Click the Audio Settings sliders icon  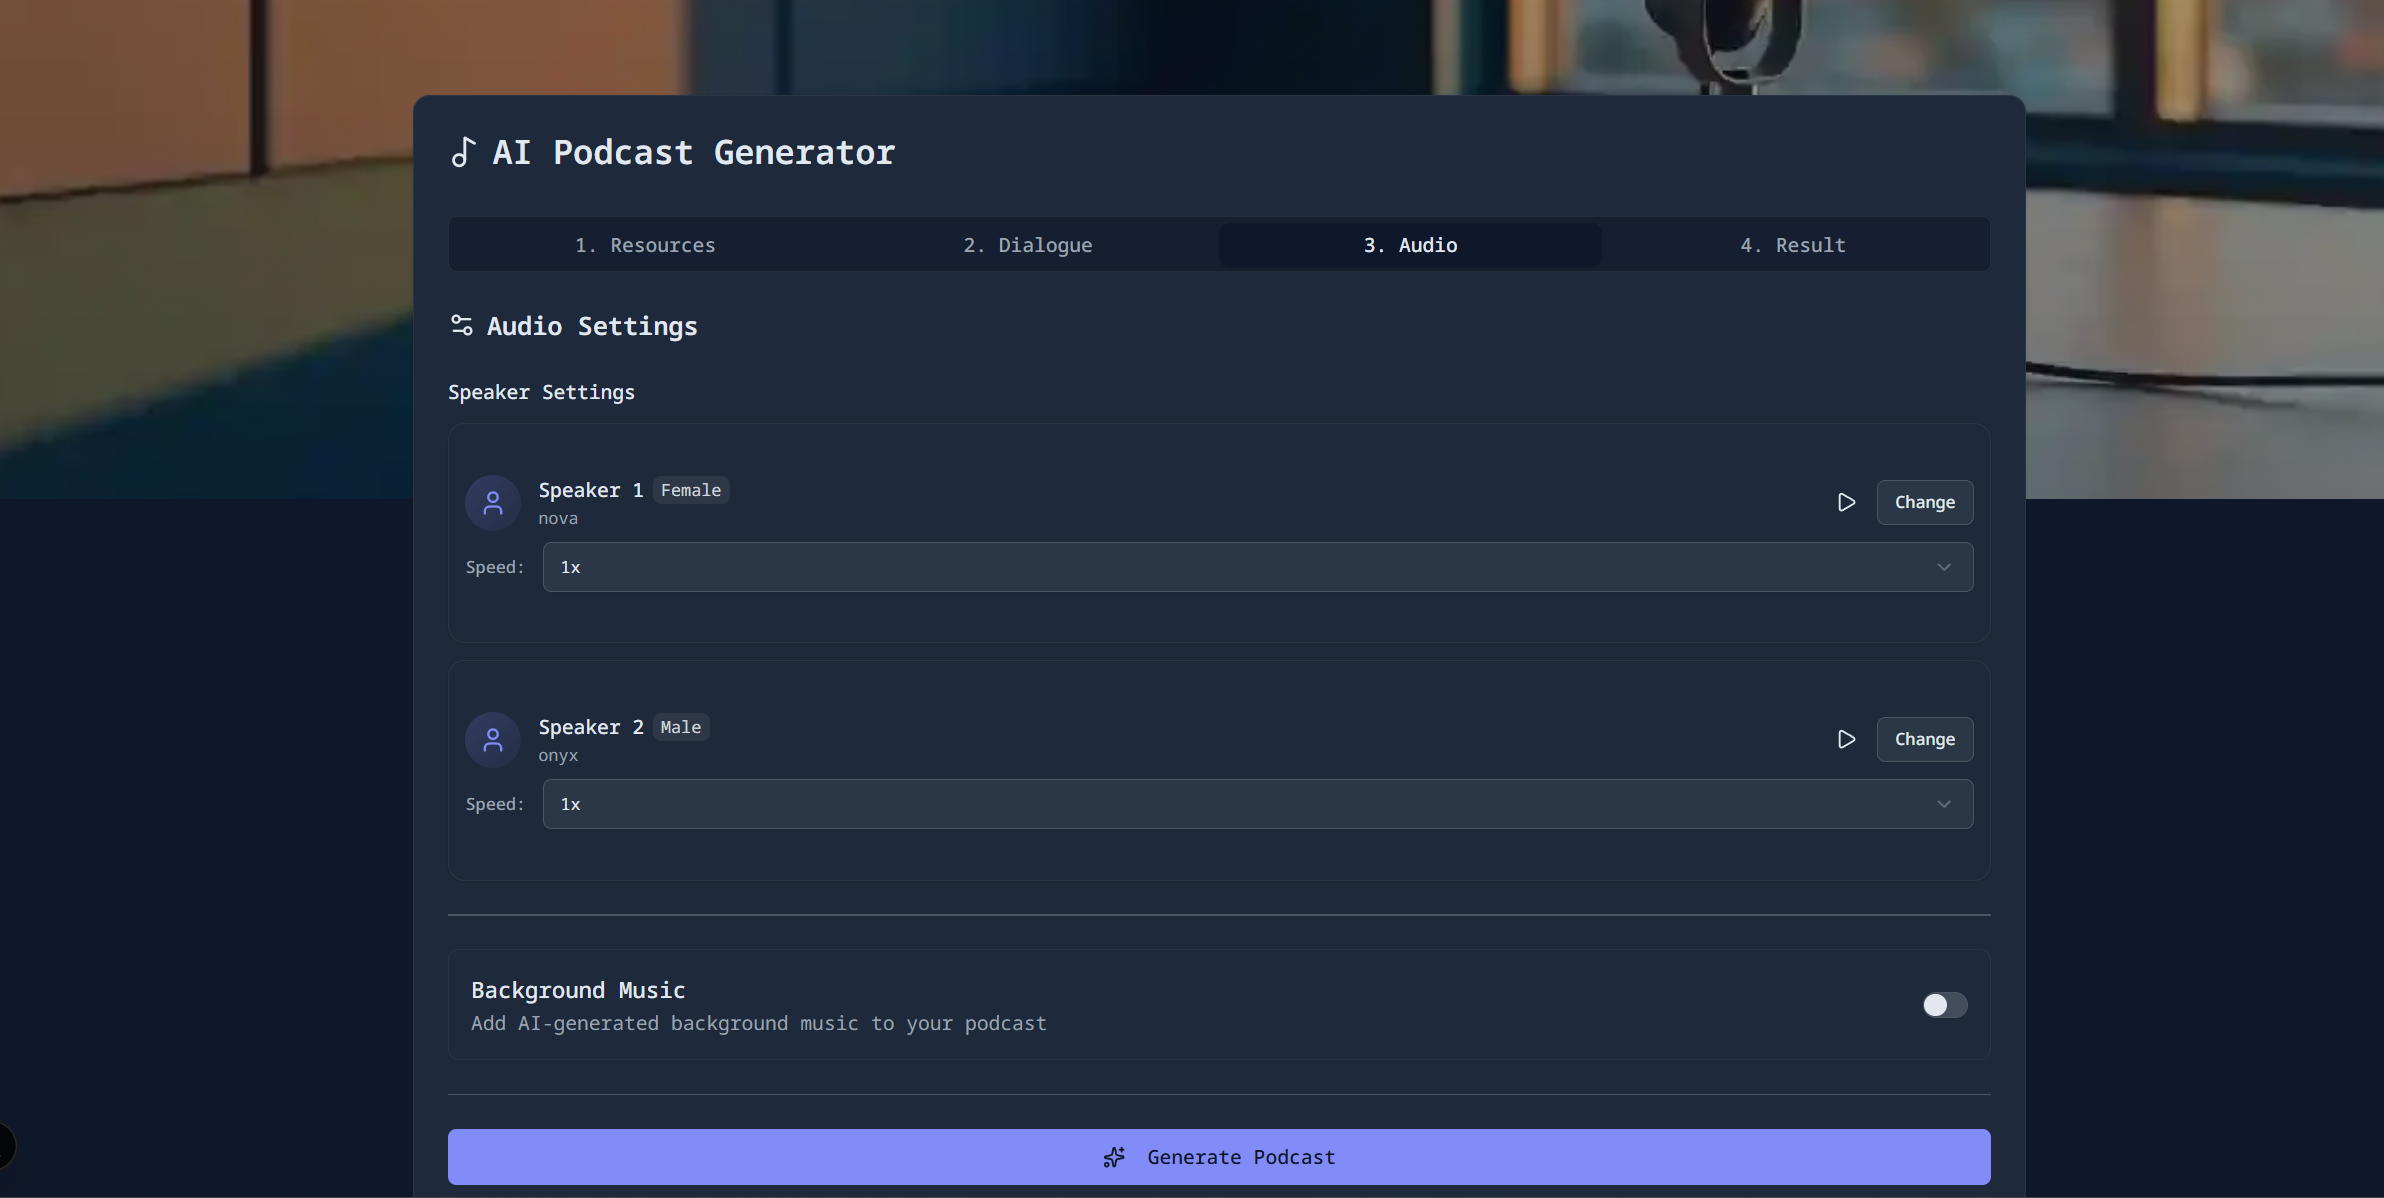coord(462,326)
